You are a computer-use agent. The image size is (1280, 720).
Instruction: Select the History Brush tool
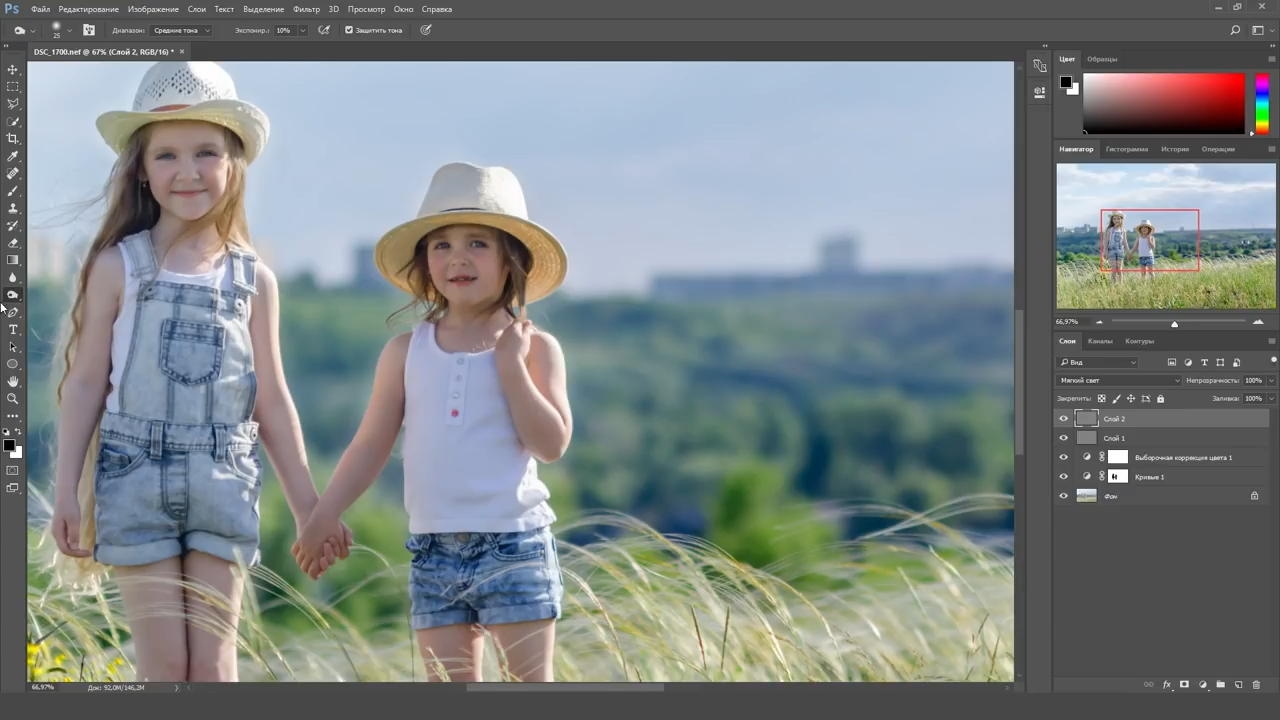point(13,225)
